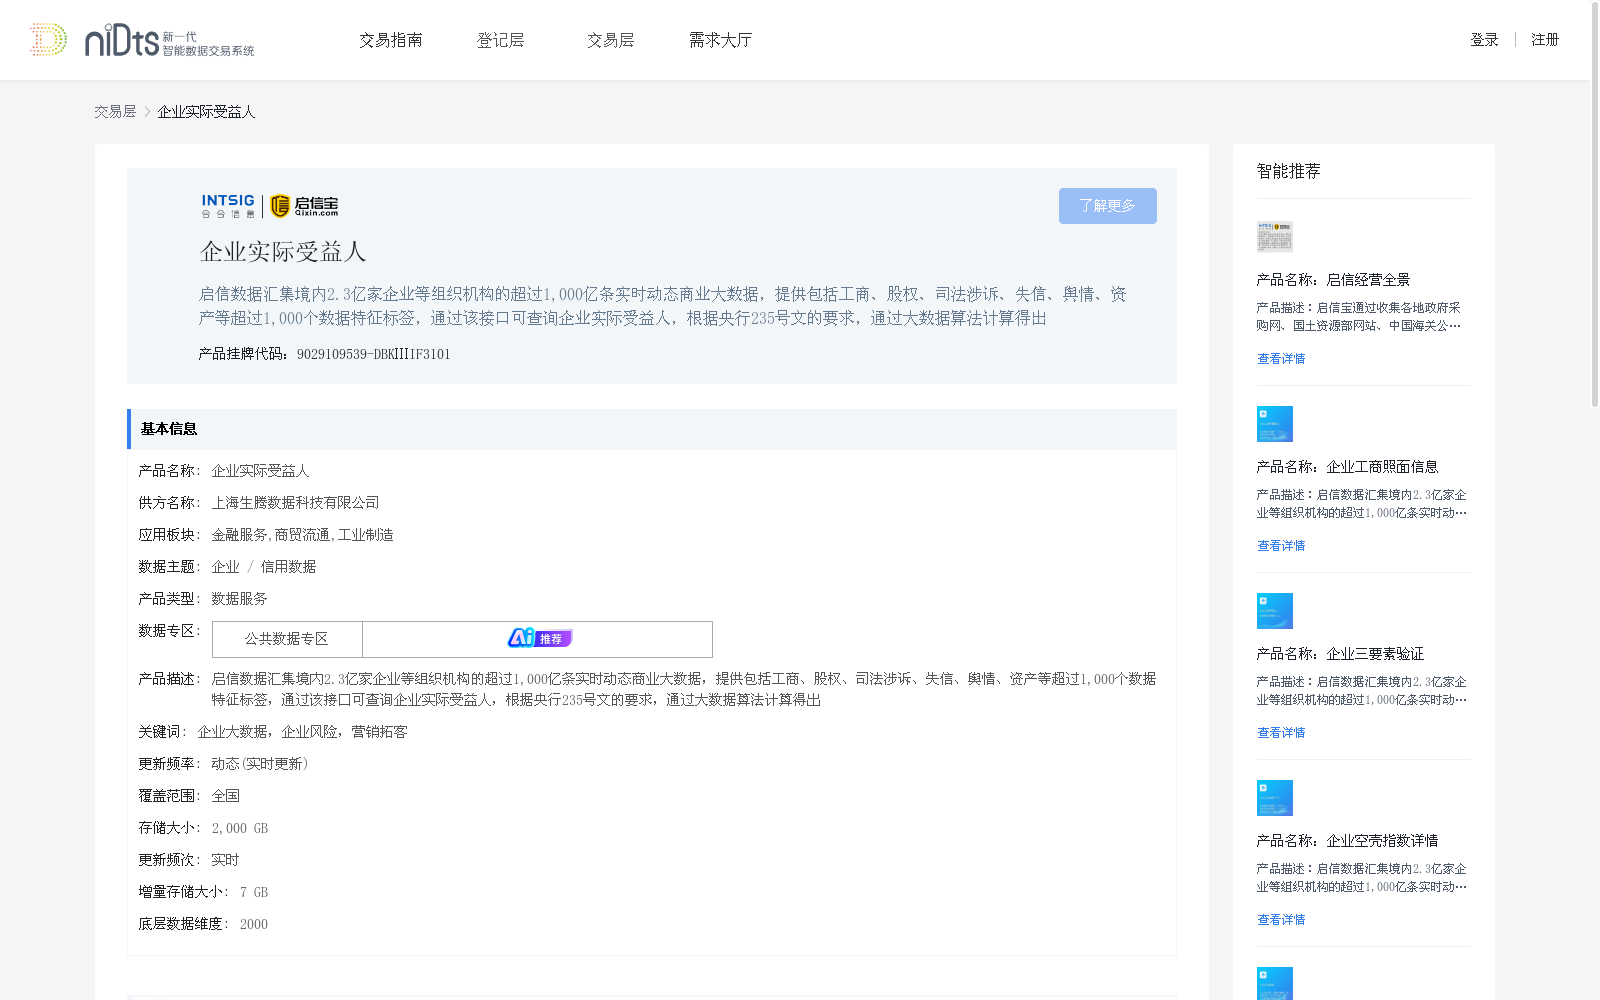
Task: Click product name 启信经营全景
Action: pyautogui.click(x=1368, y=280)
